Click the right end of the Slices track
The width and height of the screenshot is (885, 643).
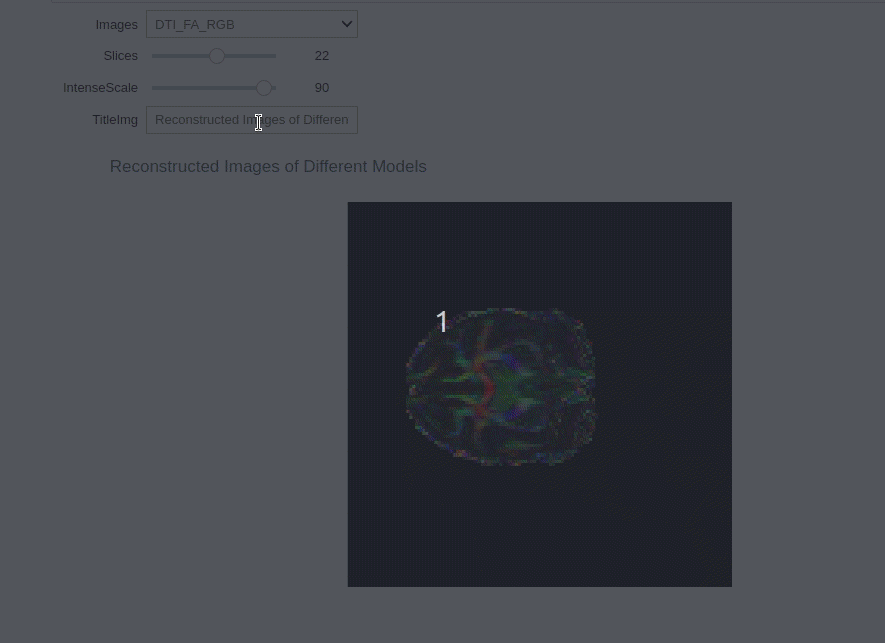pyautogui.click(x=274, y=56)
